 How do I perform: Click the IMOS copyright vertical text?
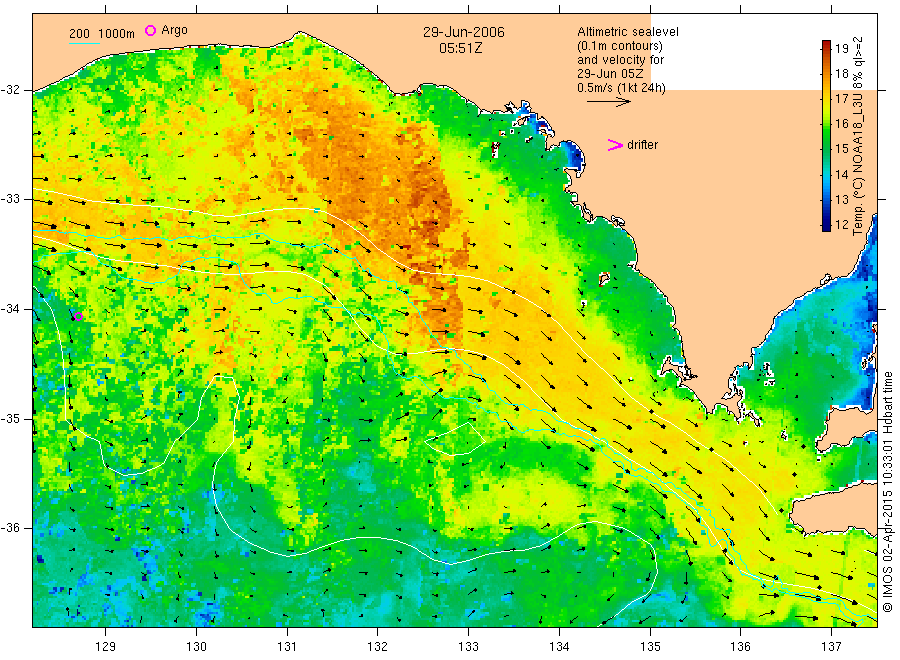[888, 491]
